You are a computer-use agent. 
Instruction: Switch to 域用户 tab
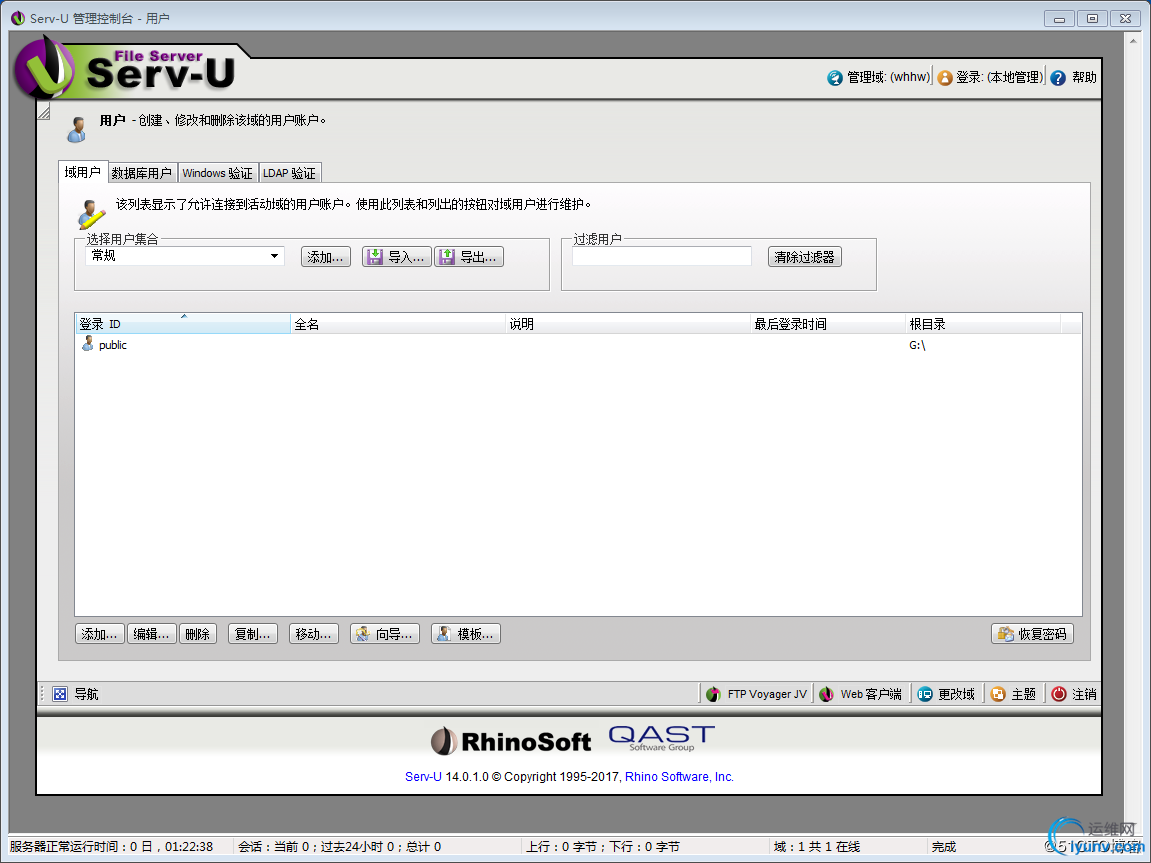tap(83, 172)
